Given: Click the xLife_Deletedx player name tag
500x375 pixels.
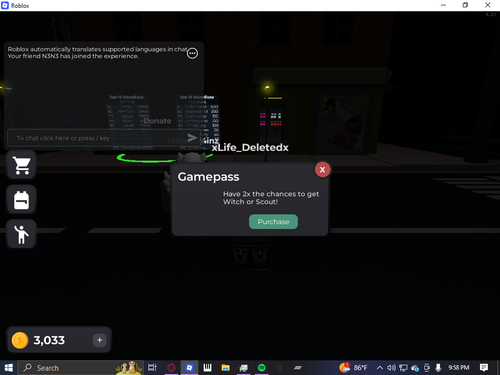Looking at the screenshot, I should click(250, 147).
